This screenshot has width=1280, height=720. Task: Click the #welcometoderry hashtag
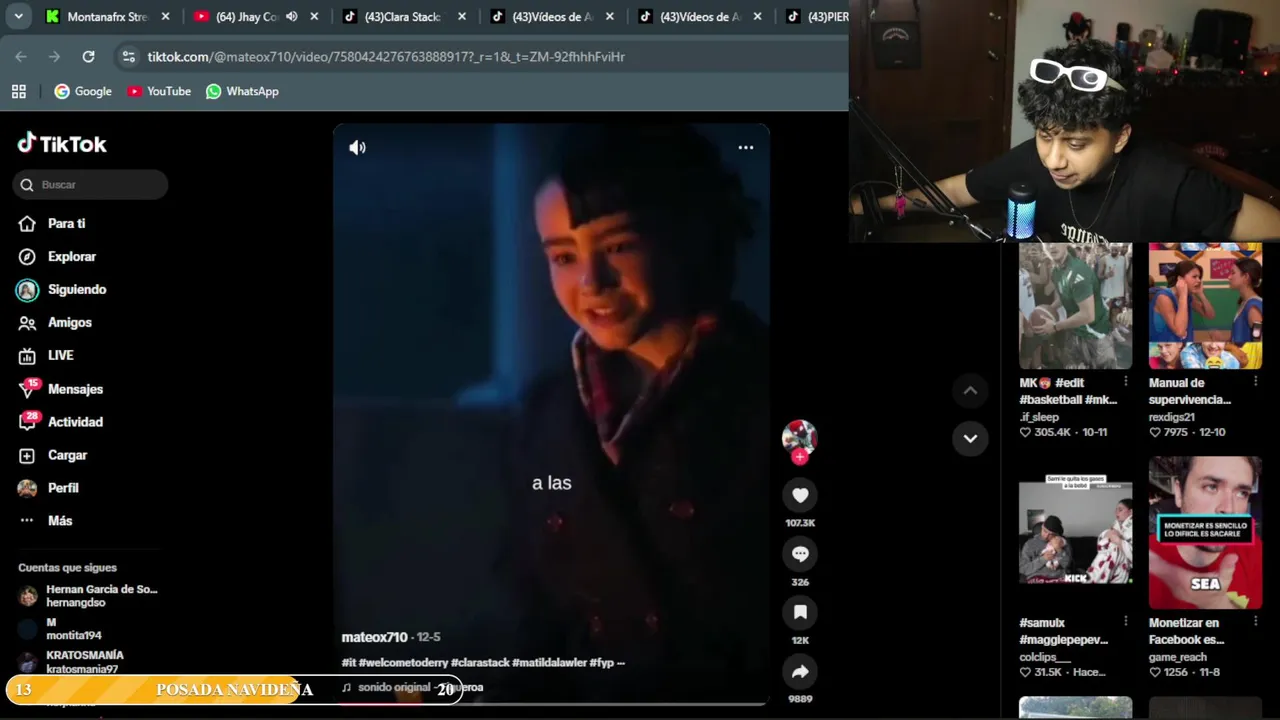[403, 662]
